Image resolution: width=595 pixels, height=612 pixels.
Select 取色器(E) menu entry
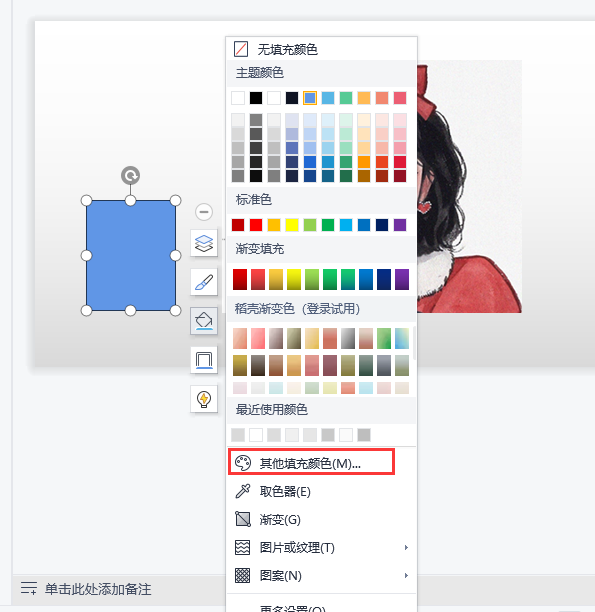(322, 491)
